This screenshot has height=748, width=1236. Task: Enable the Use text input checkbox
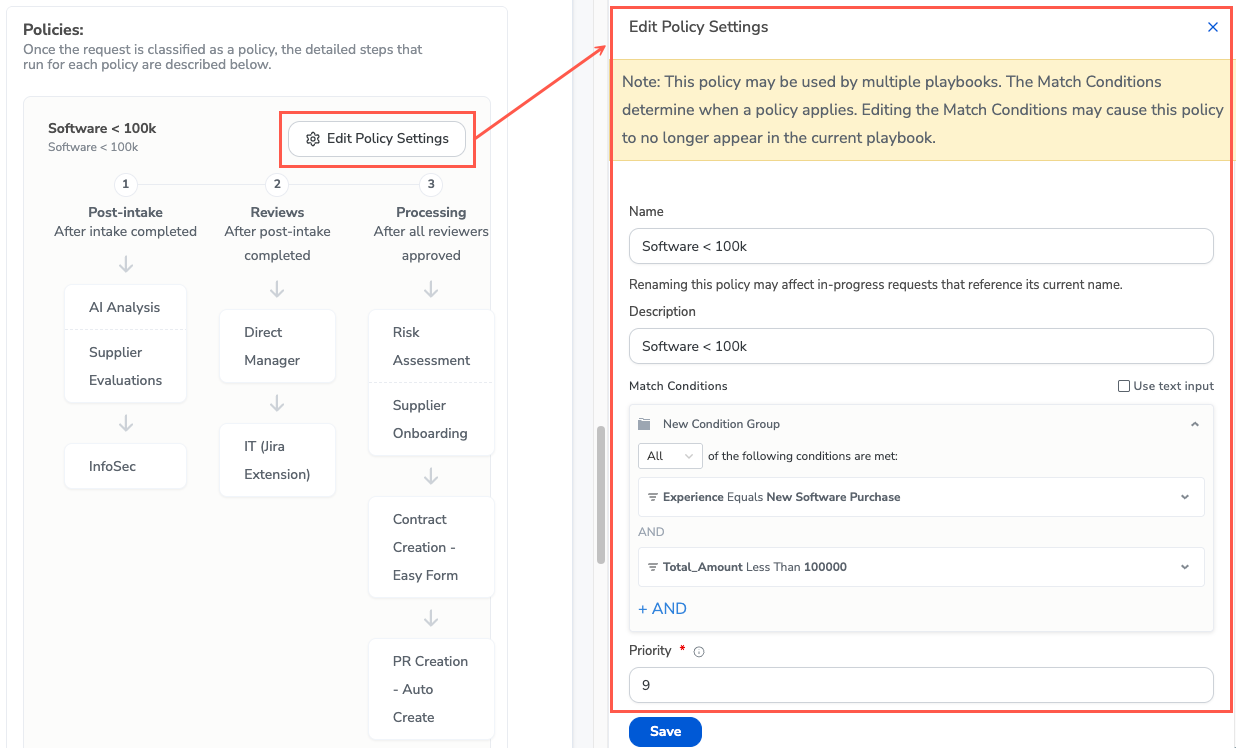[x=1124, y=386]
